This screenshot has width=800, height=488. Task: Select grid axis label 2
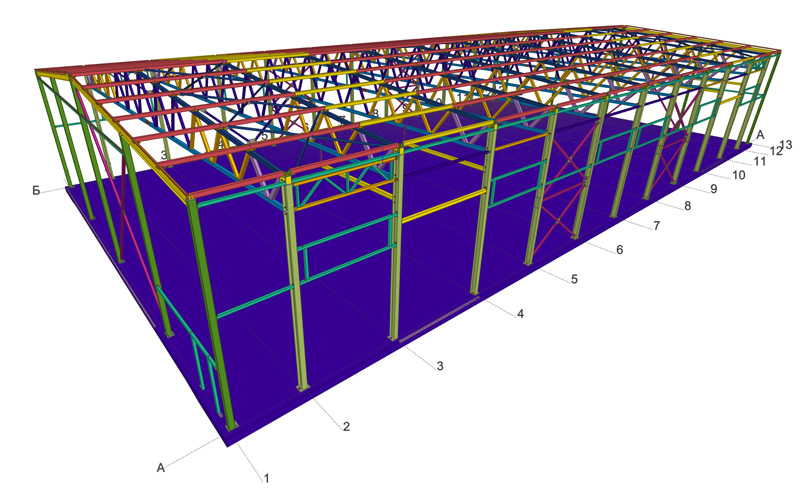pyautogui.click(x=346, y=427)
